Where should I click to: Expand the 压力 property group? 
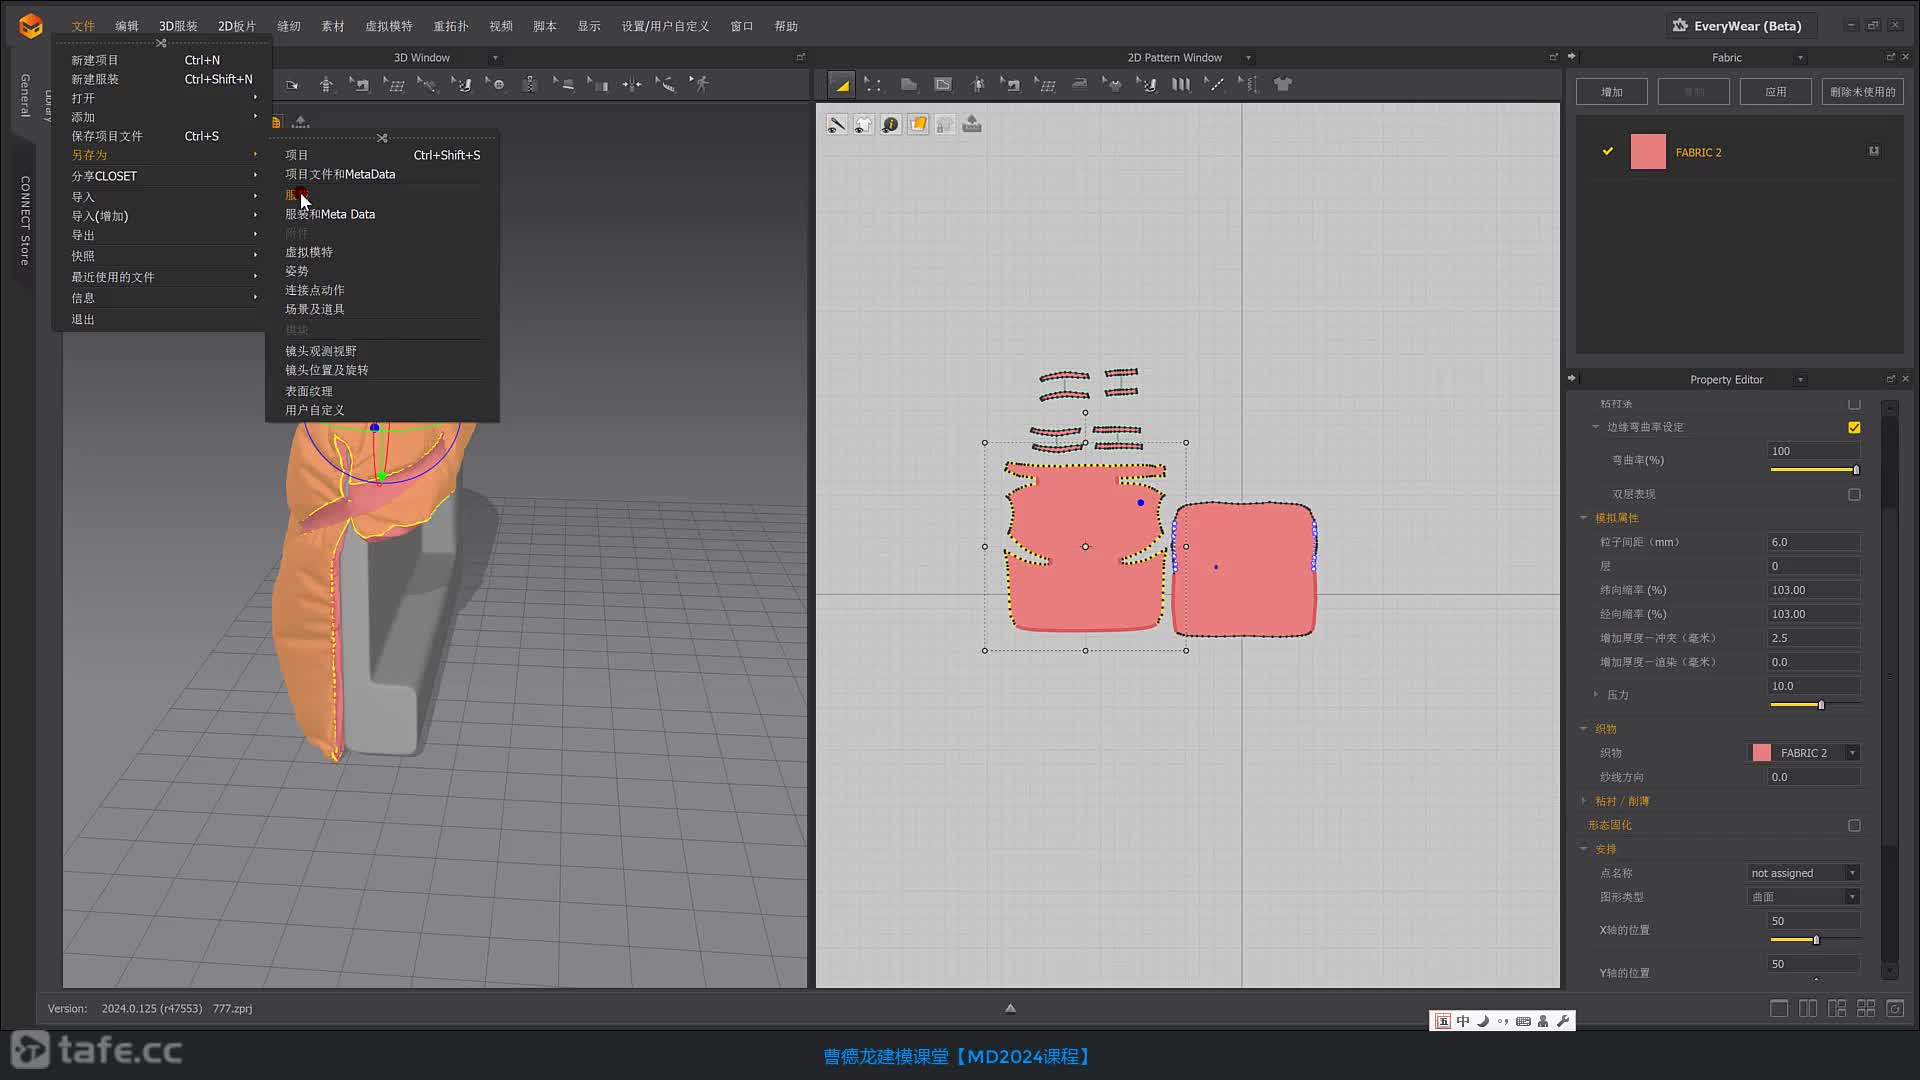[1596, 695]
